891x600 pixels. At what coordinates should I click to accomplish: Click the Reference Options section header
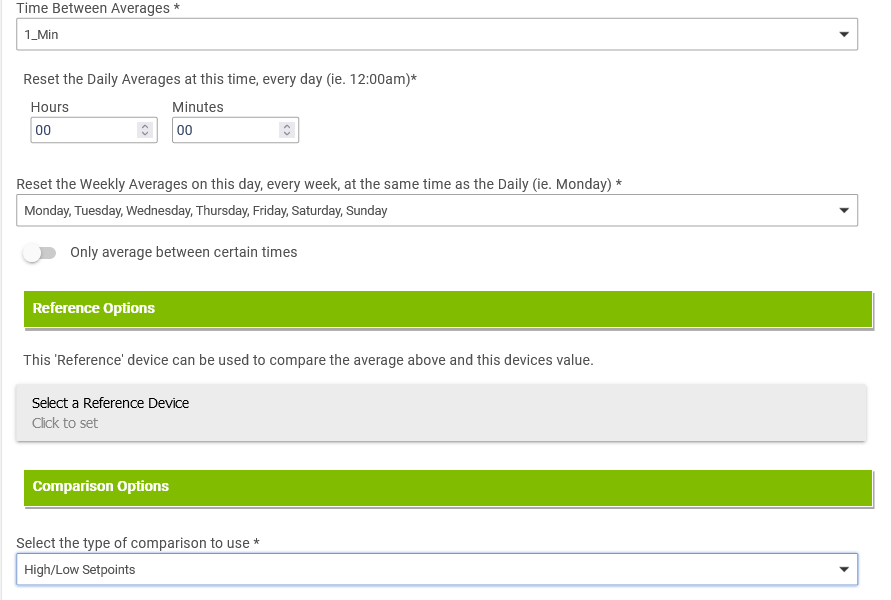[x=448, y=309]
